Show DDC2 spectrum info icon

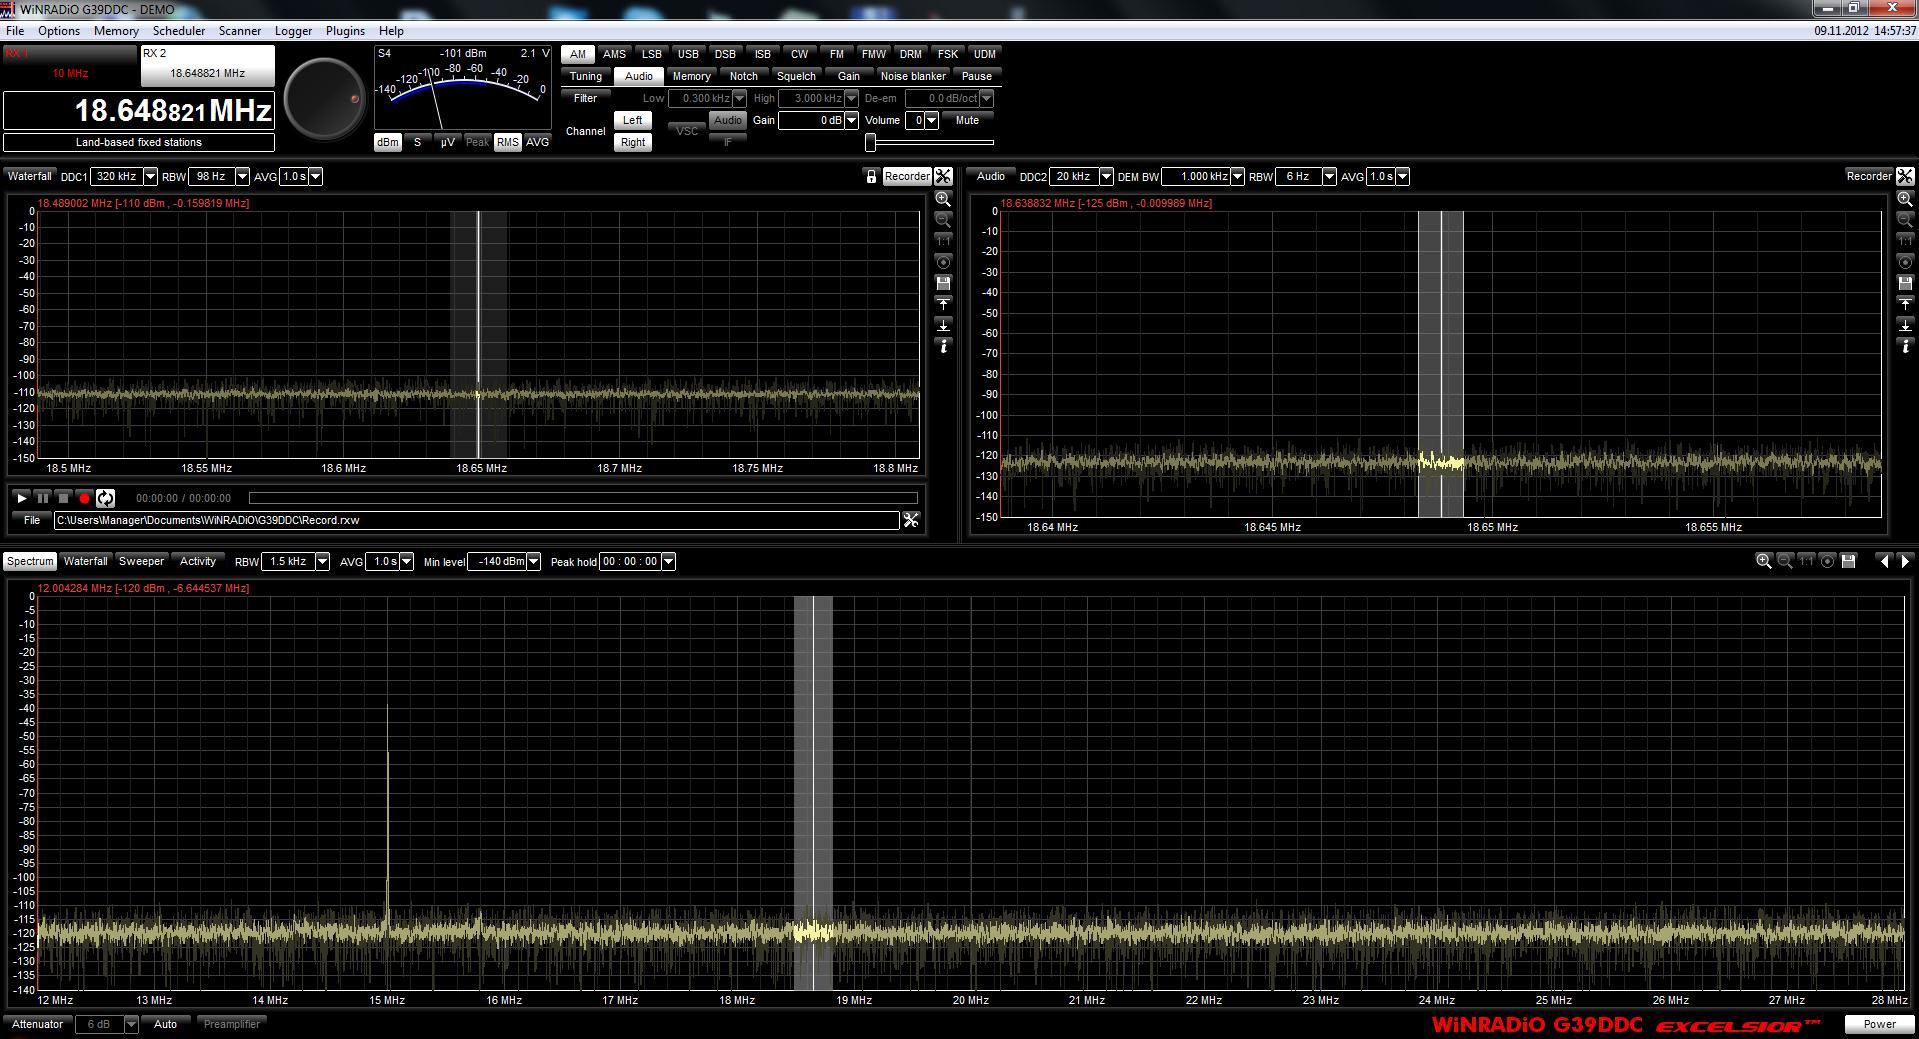pyautogui.click(x=1905, y=346)
